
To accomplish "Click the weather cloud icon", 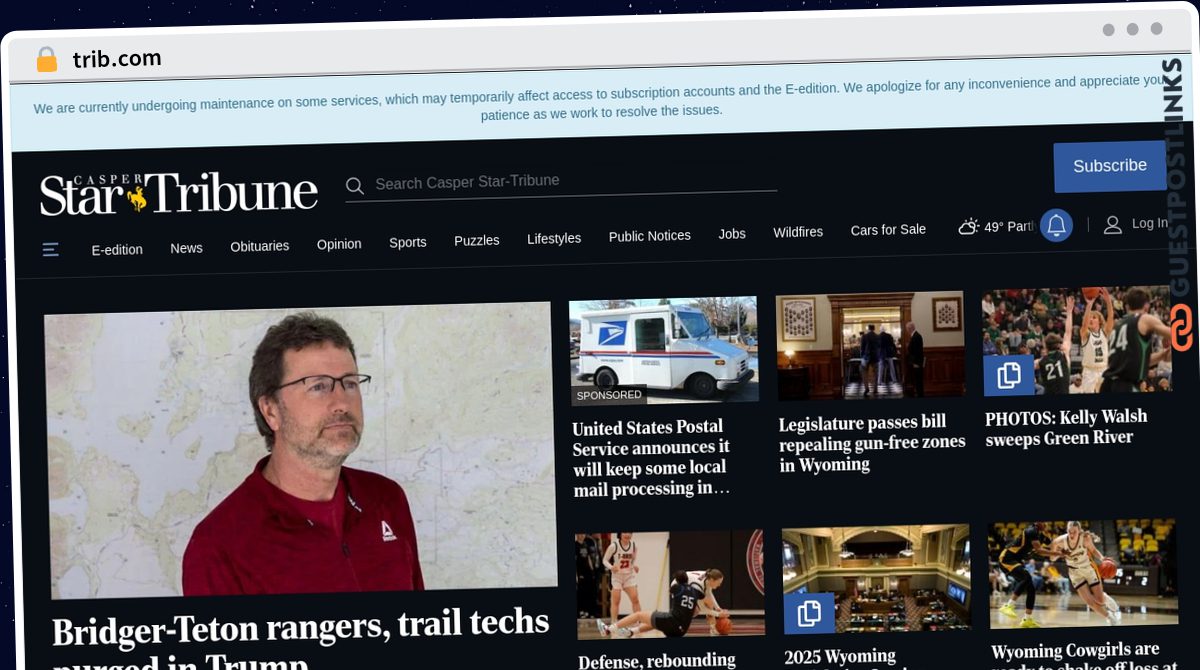I will pos(968,227).
